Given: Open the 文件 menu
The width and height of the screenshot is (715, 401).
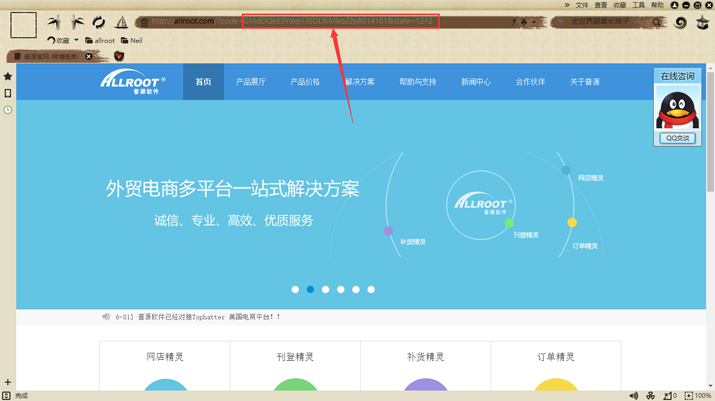Looking at the screenshot, I should [x=582, y=5].
